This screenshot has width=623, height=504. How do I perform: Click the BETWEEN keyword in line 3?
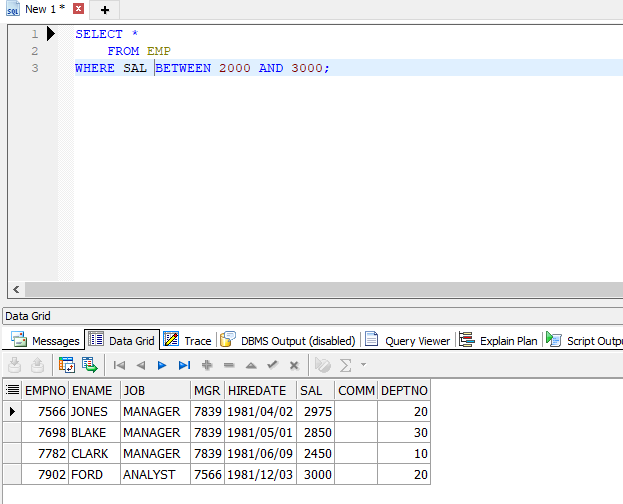click(x=183, y=68)
